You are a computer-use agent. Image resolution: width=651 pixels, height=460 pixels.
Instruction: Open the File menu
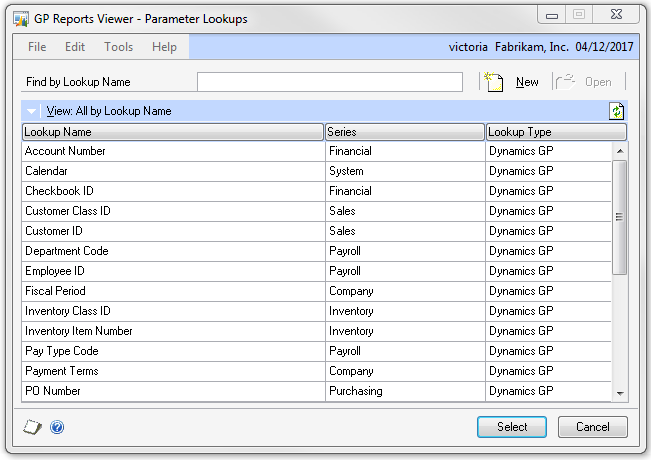[37, 47]
